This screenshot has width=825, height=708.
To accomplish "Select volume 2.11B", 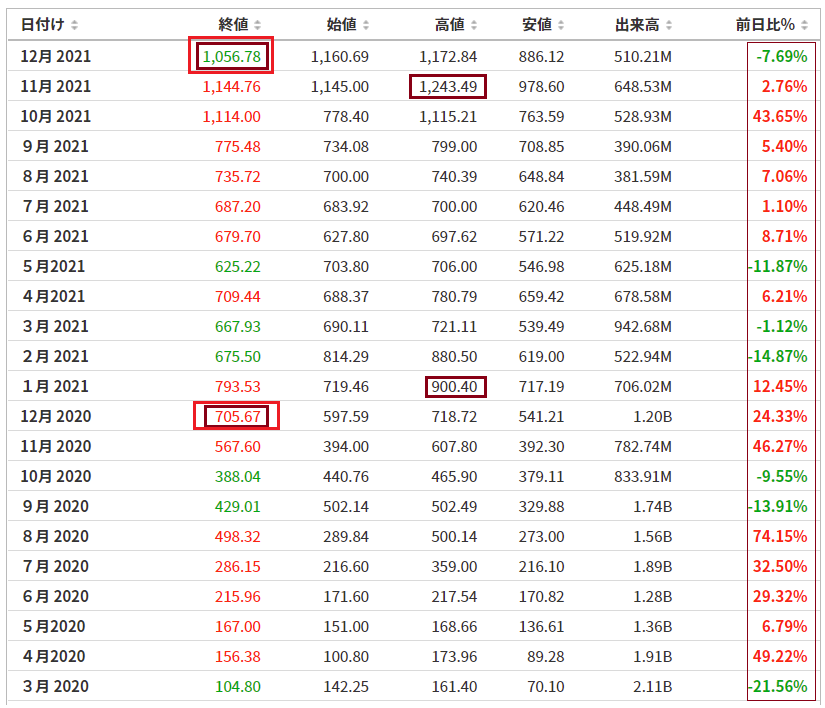I will click(x=652, y=686).
